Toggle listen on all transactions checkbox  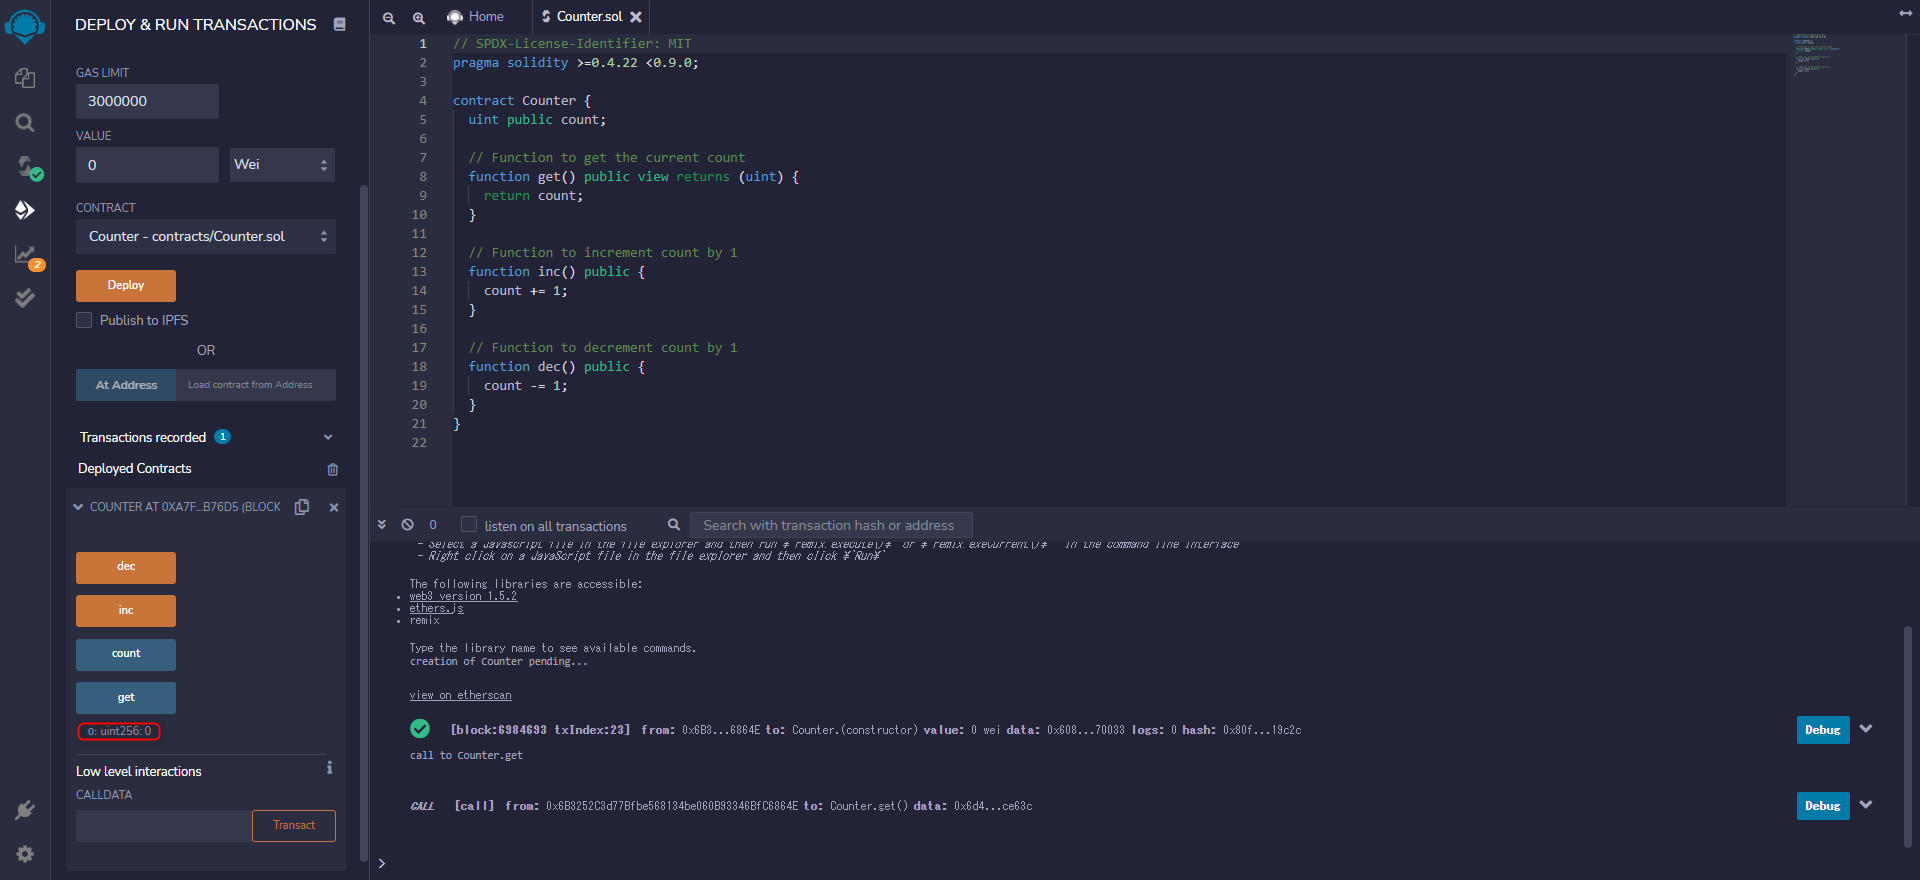469,525
